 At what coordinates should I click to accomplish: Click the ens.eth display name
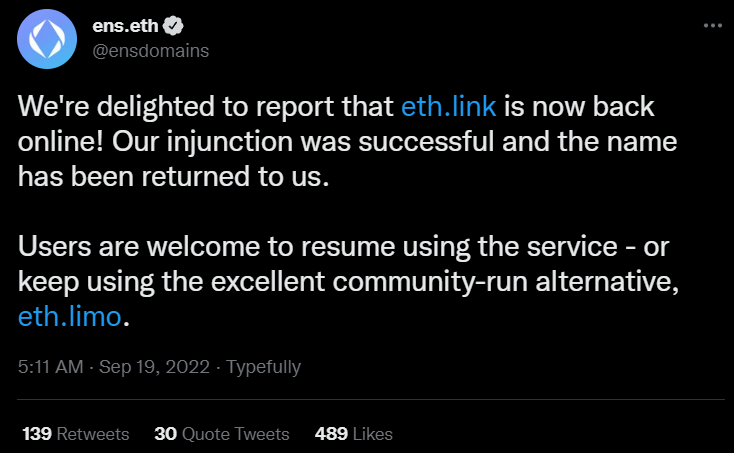[125, 26]
